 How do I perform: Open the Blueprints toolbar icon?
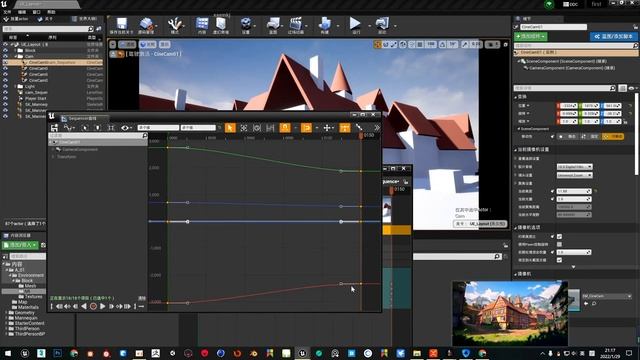point(273,24)
